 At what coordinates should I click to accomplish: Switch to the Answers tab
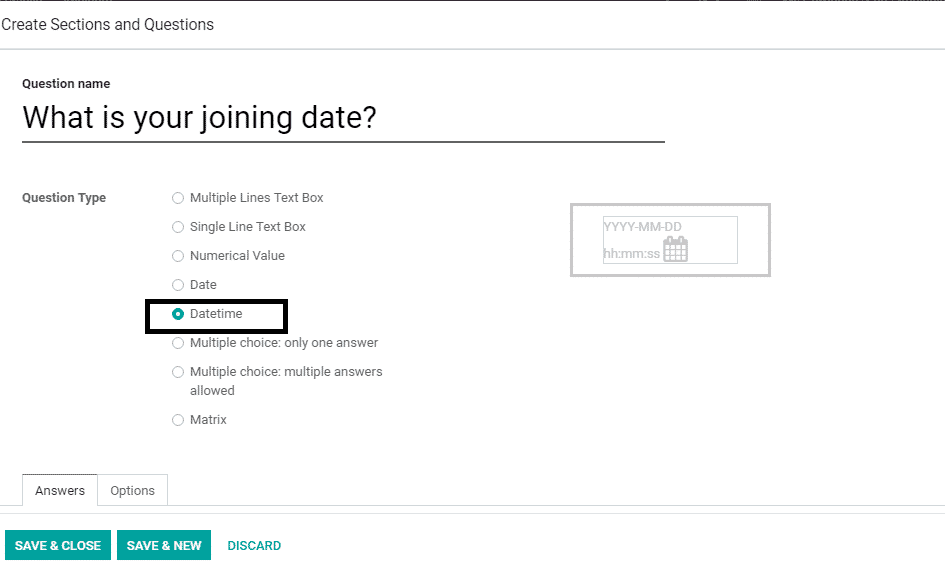(x=60, y=490)
